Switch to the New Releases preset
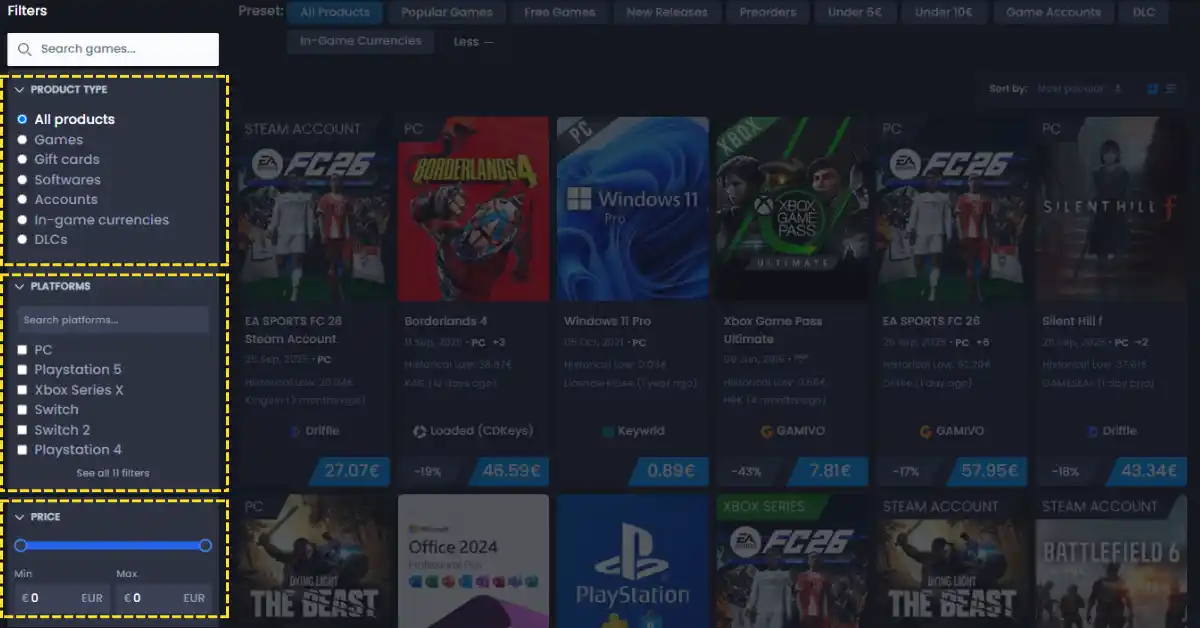 click(667, 12)
